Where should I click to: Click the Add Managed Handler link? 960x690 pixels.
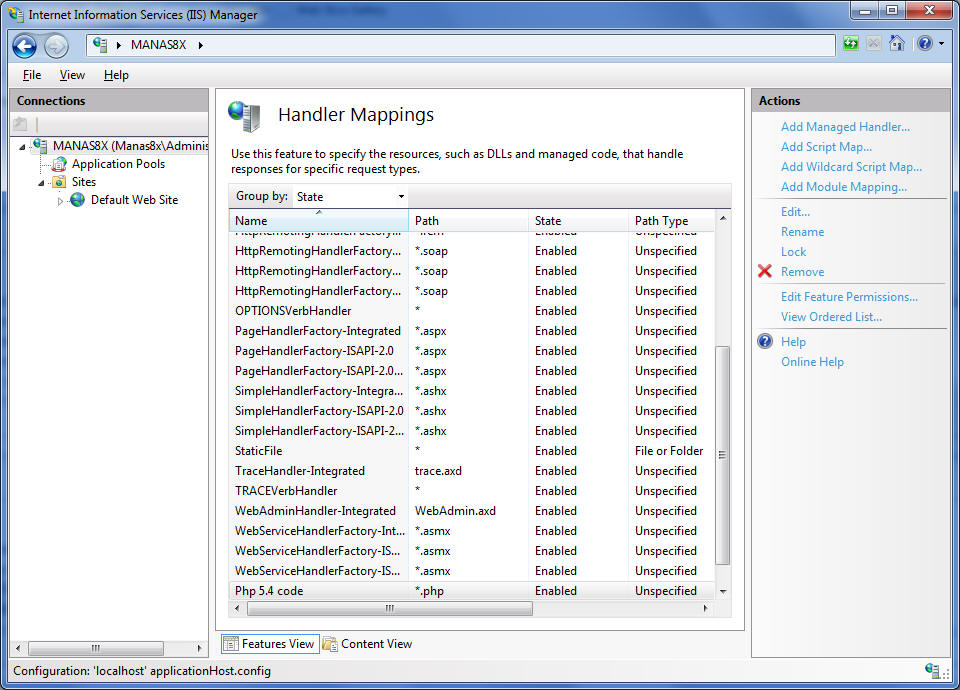tap(845, 127)
